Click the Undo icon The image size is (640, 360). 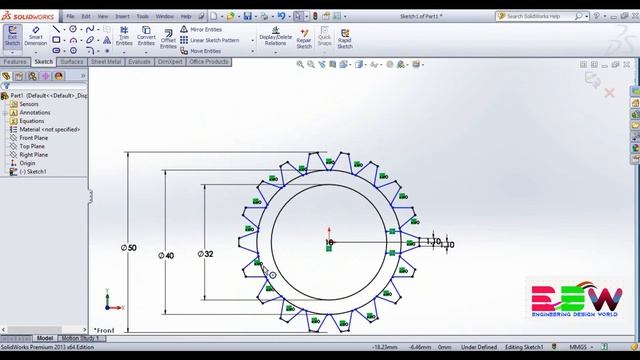click(x=281, y=16)
